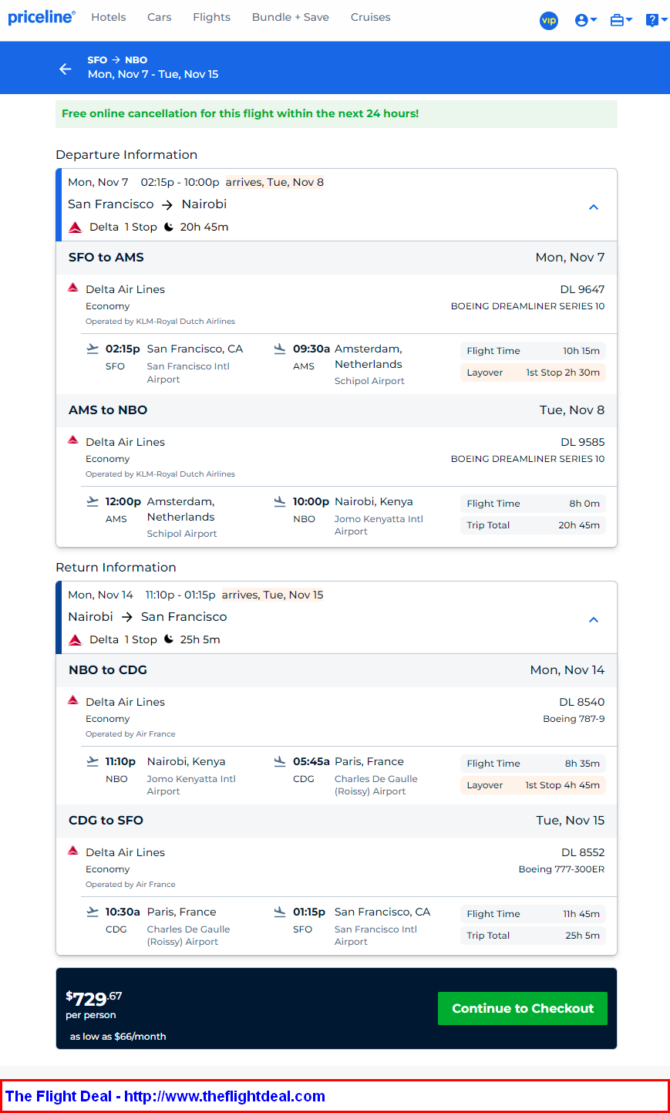Open the help question mark menu

pyautogui.click(x=656, y=21)
